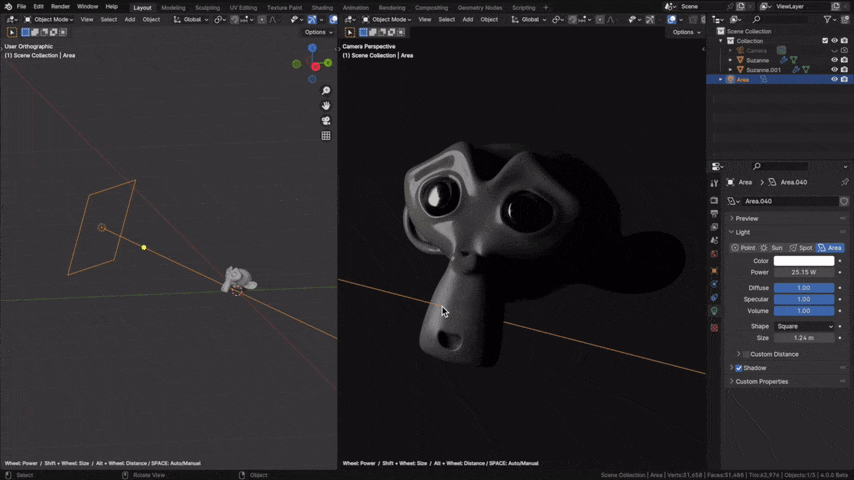
Task: Select the Point light type
Action: tap(743, 248)
